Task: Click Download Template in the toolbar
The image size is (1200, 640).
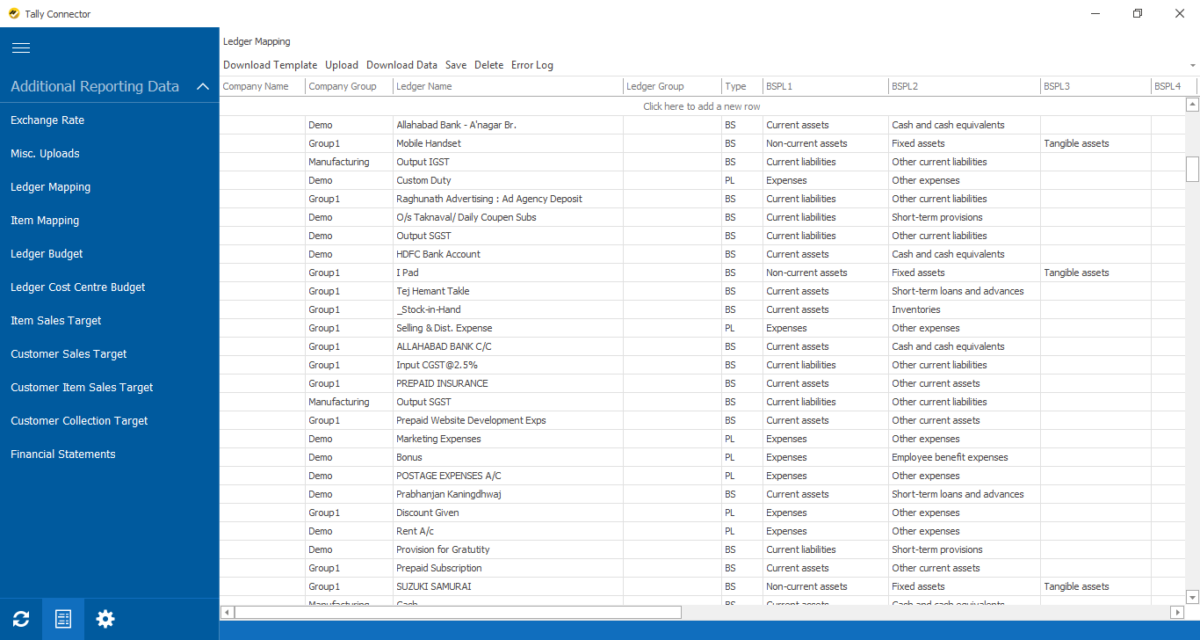Action: (x=270, y=64)
